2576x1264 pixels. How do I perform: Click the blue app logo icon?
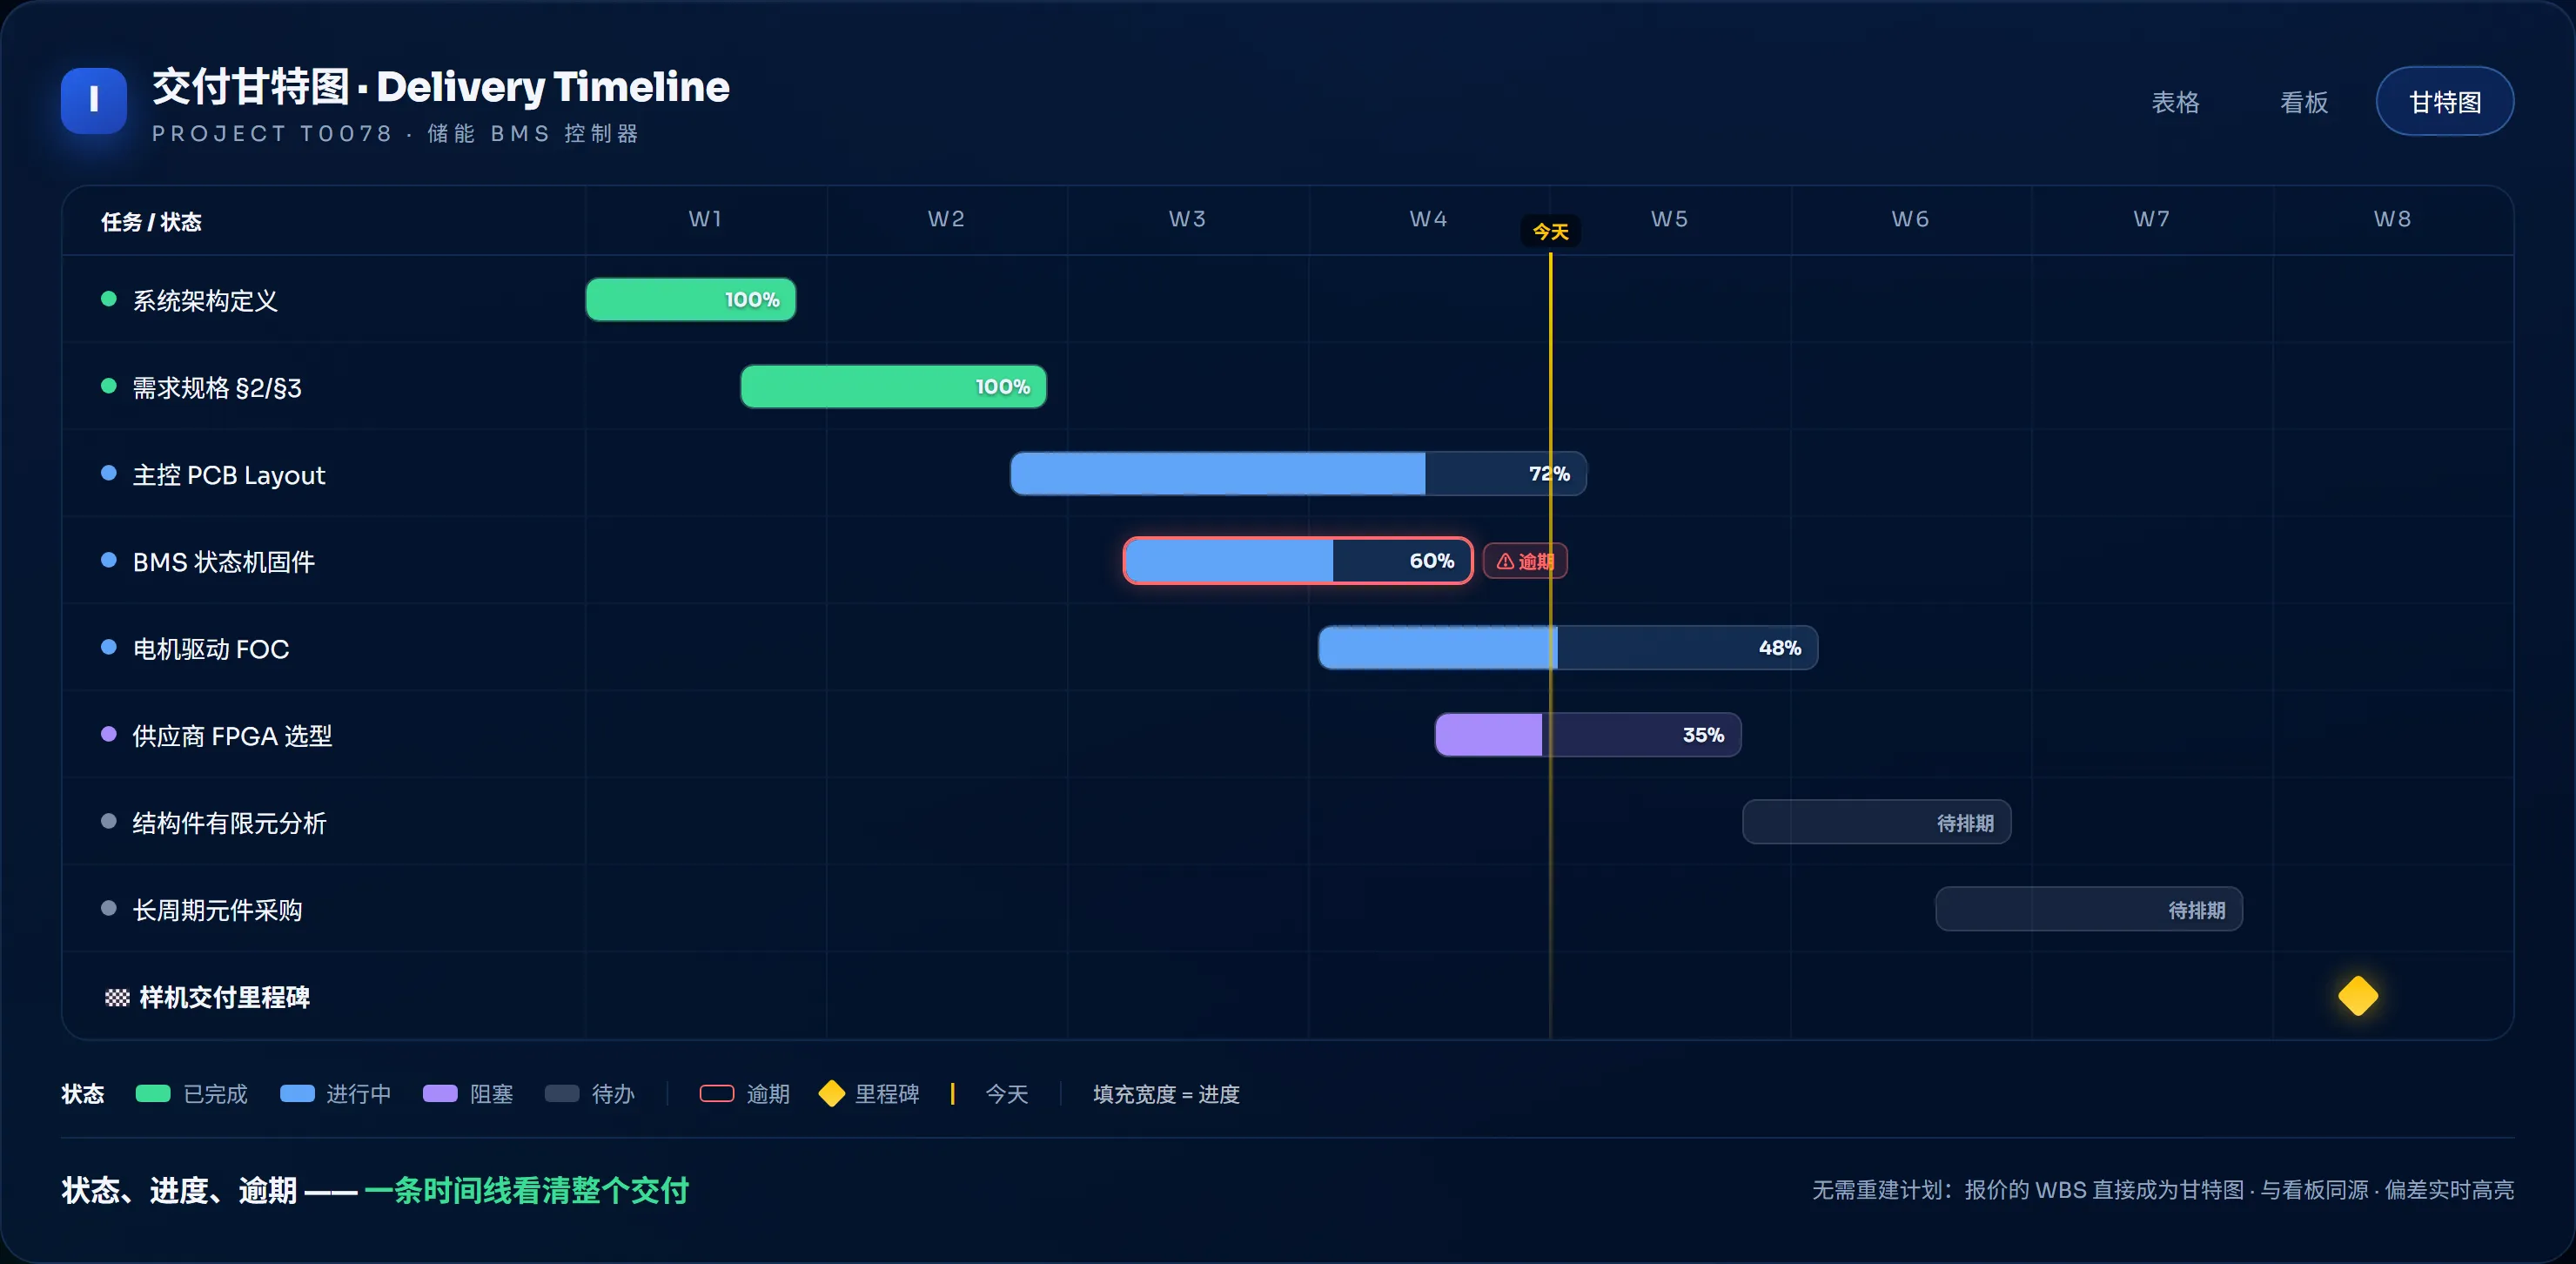[x=93, y=100]
